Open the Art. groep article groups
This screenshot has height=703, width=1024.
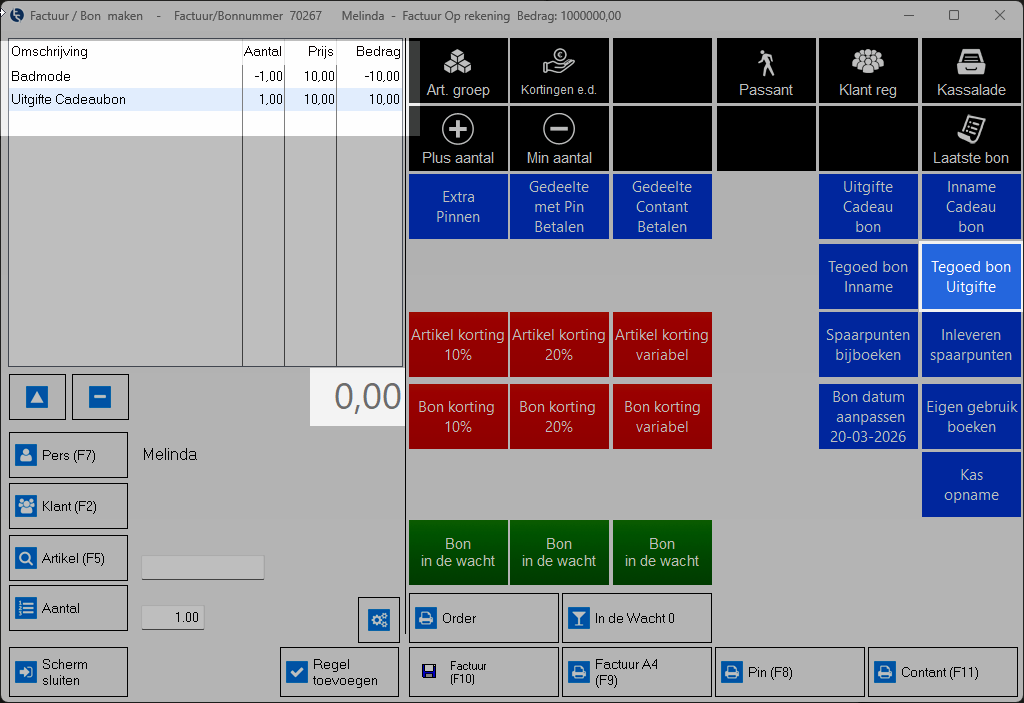pos(458,72)
